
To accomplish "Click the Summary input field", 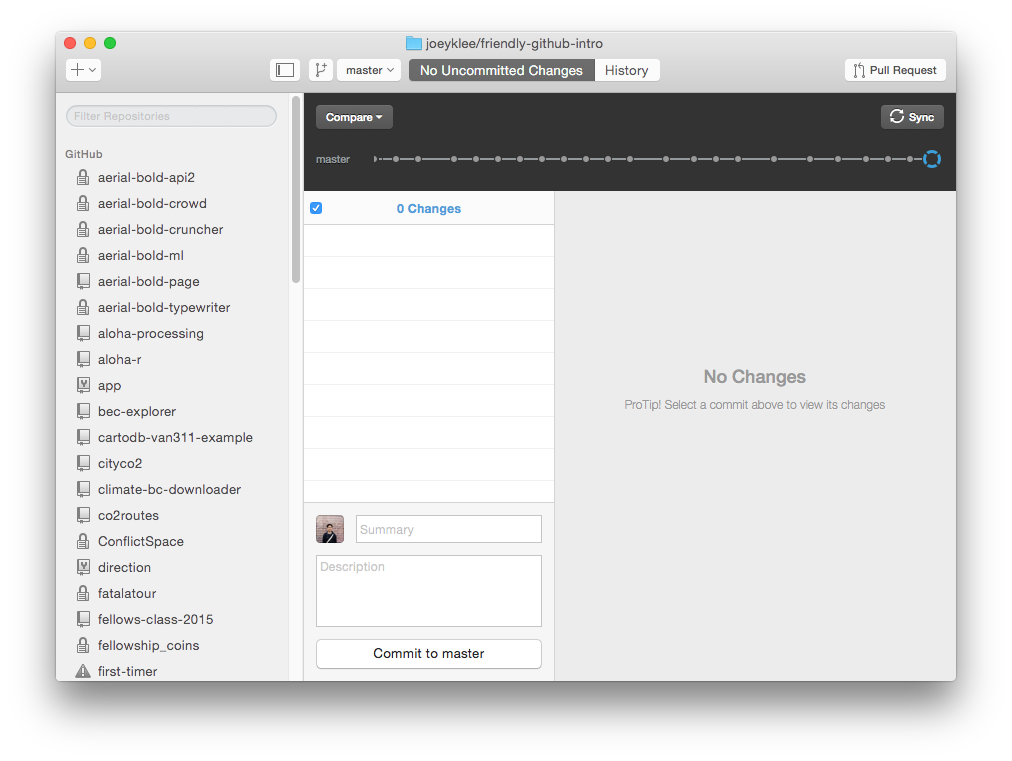I will 449,529.
